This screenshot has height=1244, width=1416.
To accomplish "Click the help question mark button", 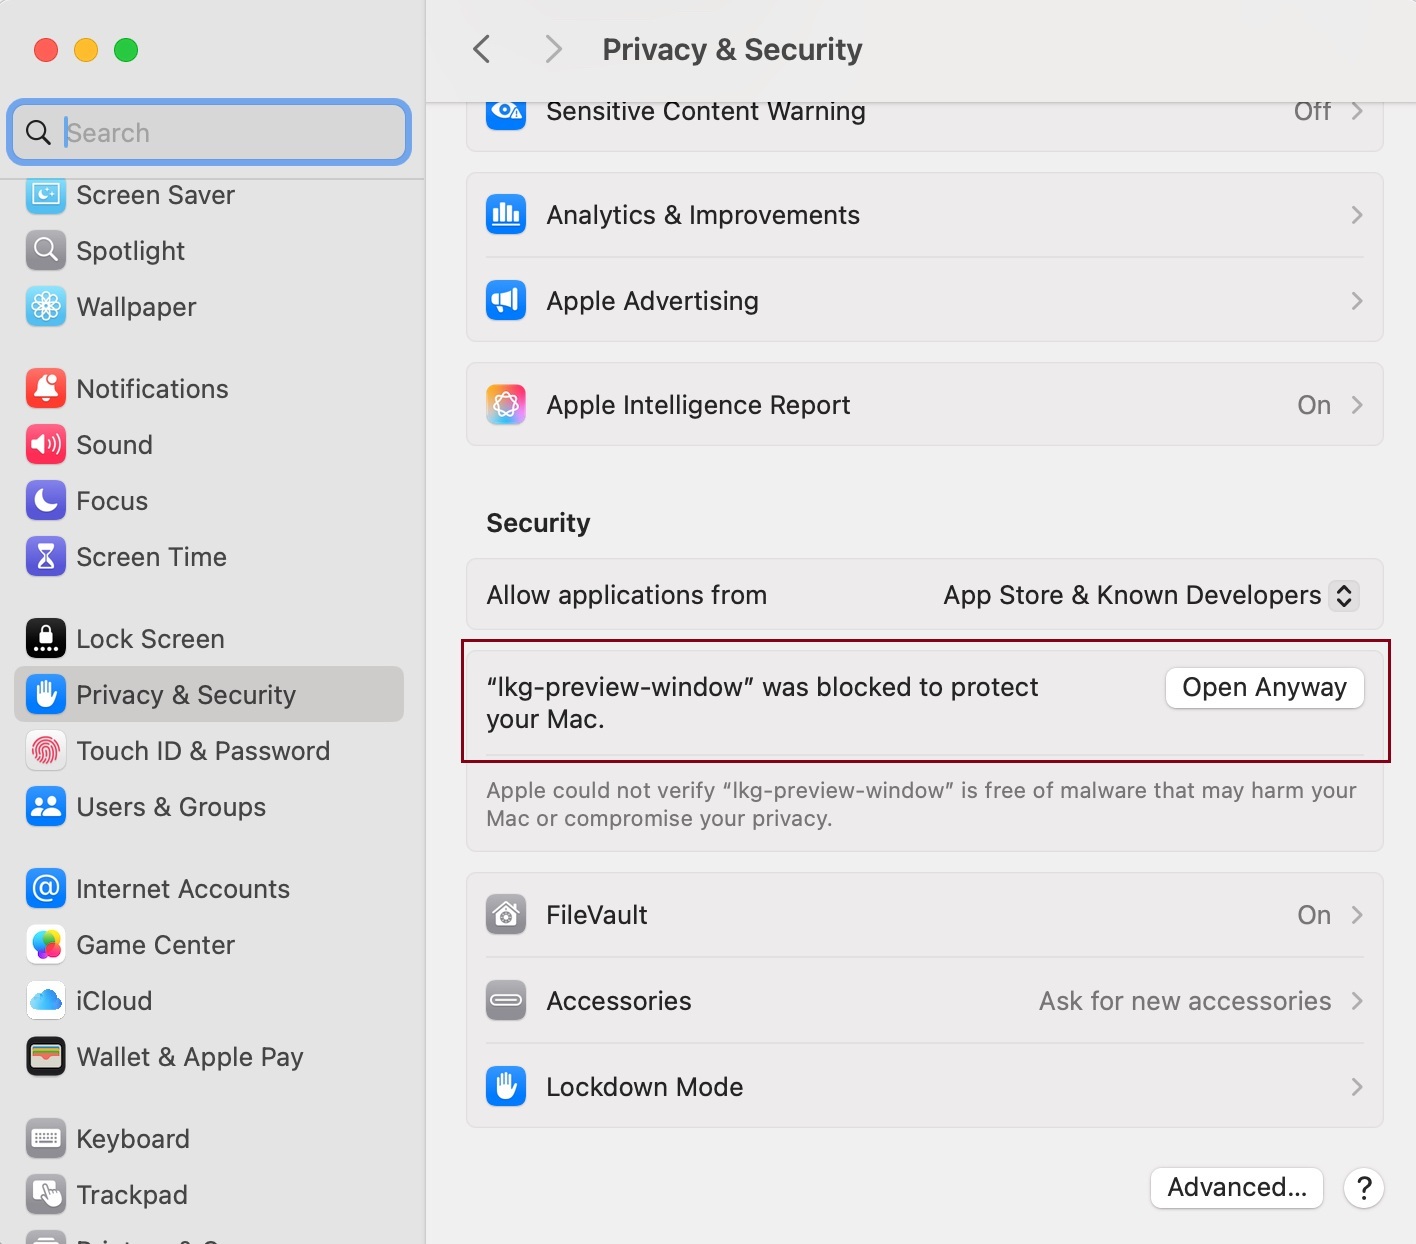I will pyautogui.click(x=1364, y=1188).
